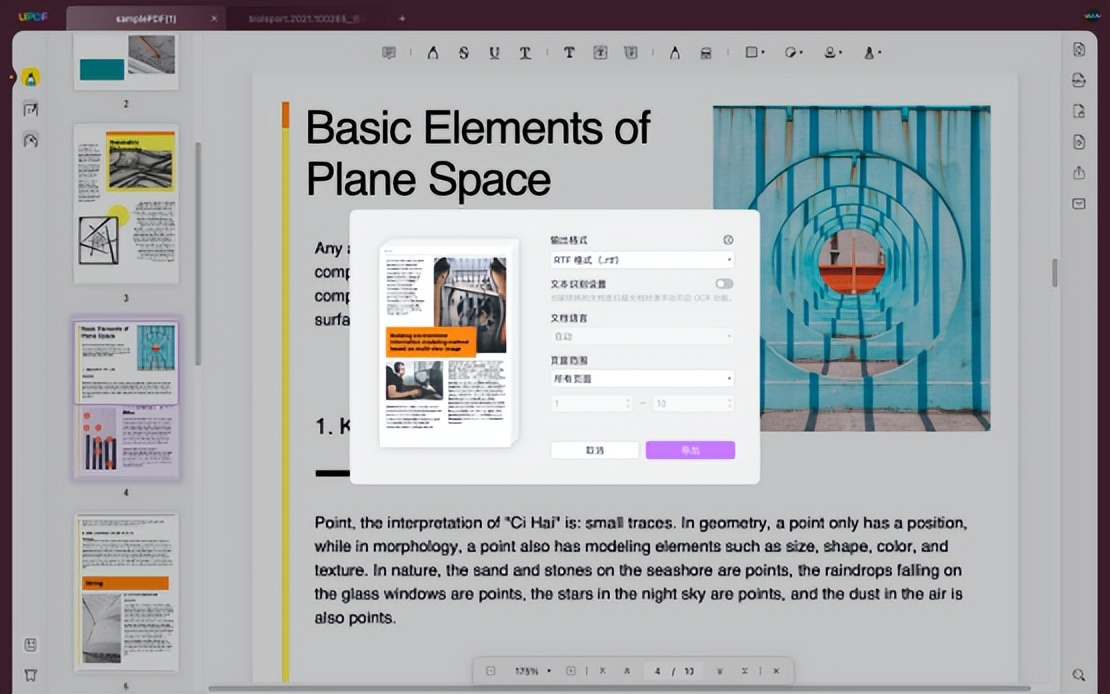Select the underline annotation tool
Screen dimensions: 1110x694
[494, 53]
